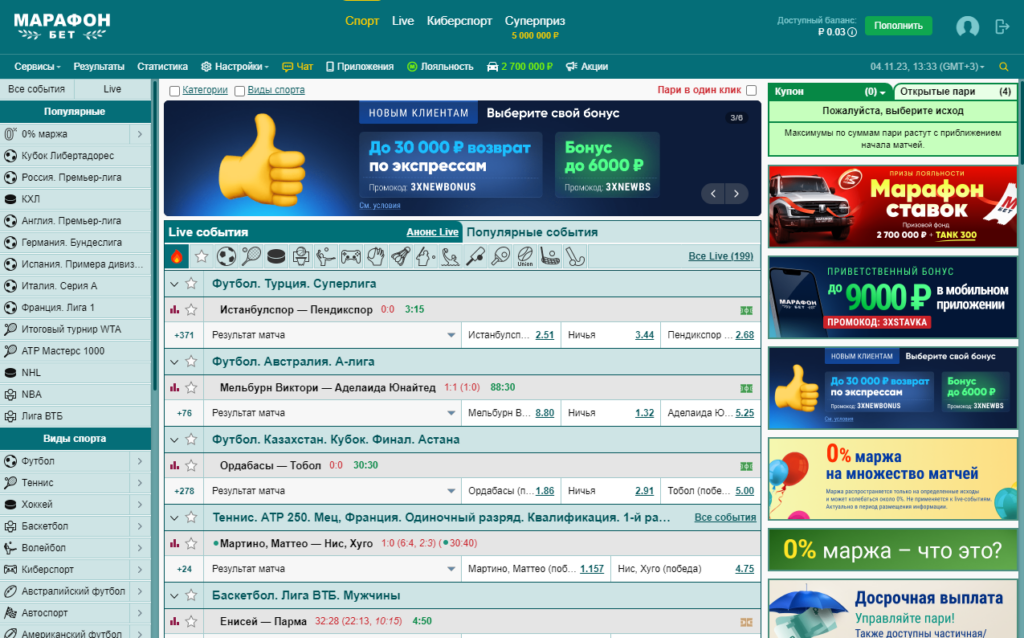Viewport: 1024px width, 638px height.
Task: Filter Live events by field hockey icon
Action: (x=575, y=257)
